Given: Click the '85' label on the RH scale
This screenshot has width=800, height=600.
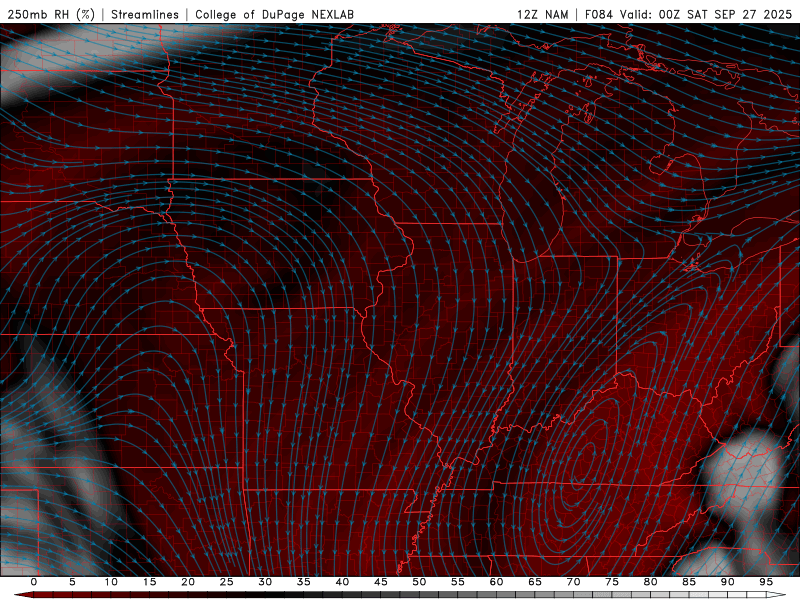Looking at the screenshot, I should (689, 582).
